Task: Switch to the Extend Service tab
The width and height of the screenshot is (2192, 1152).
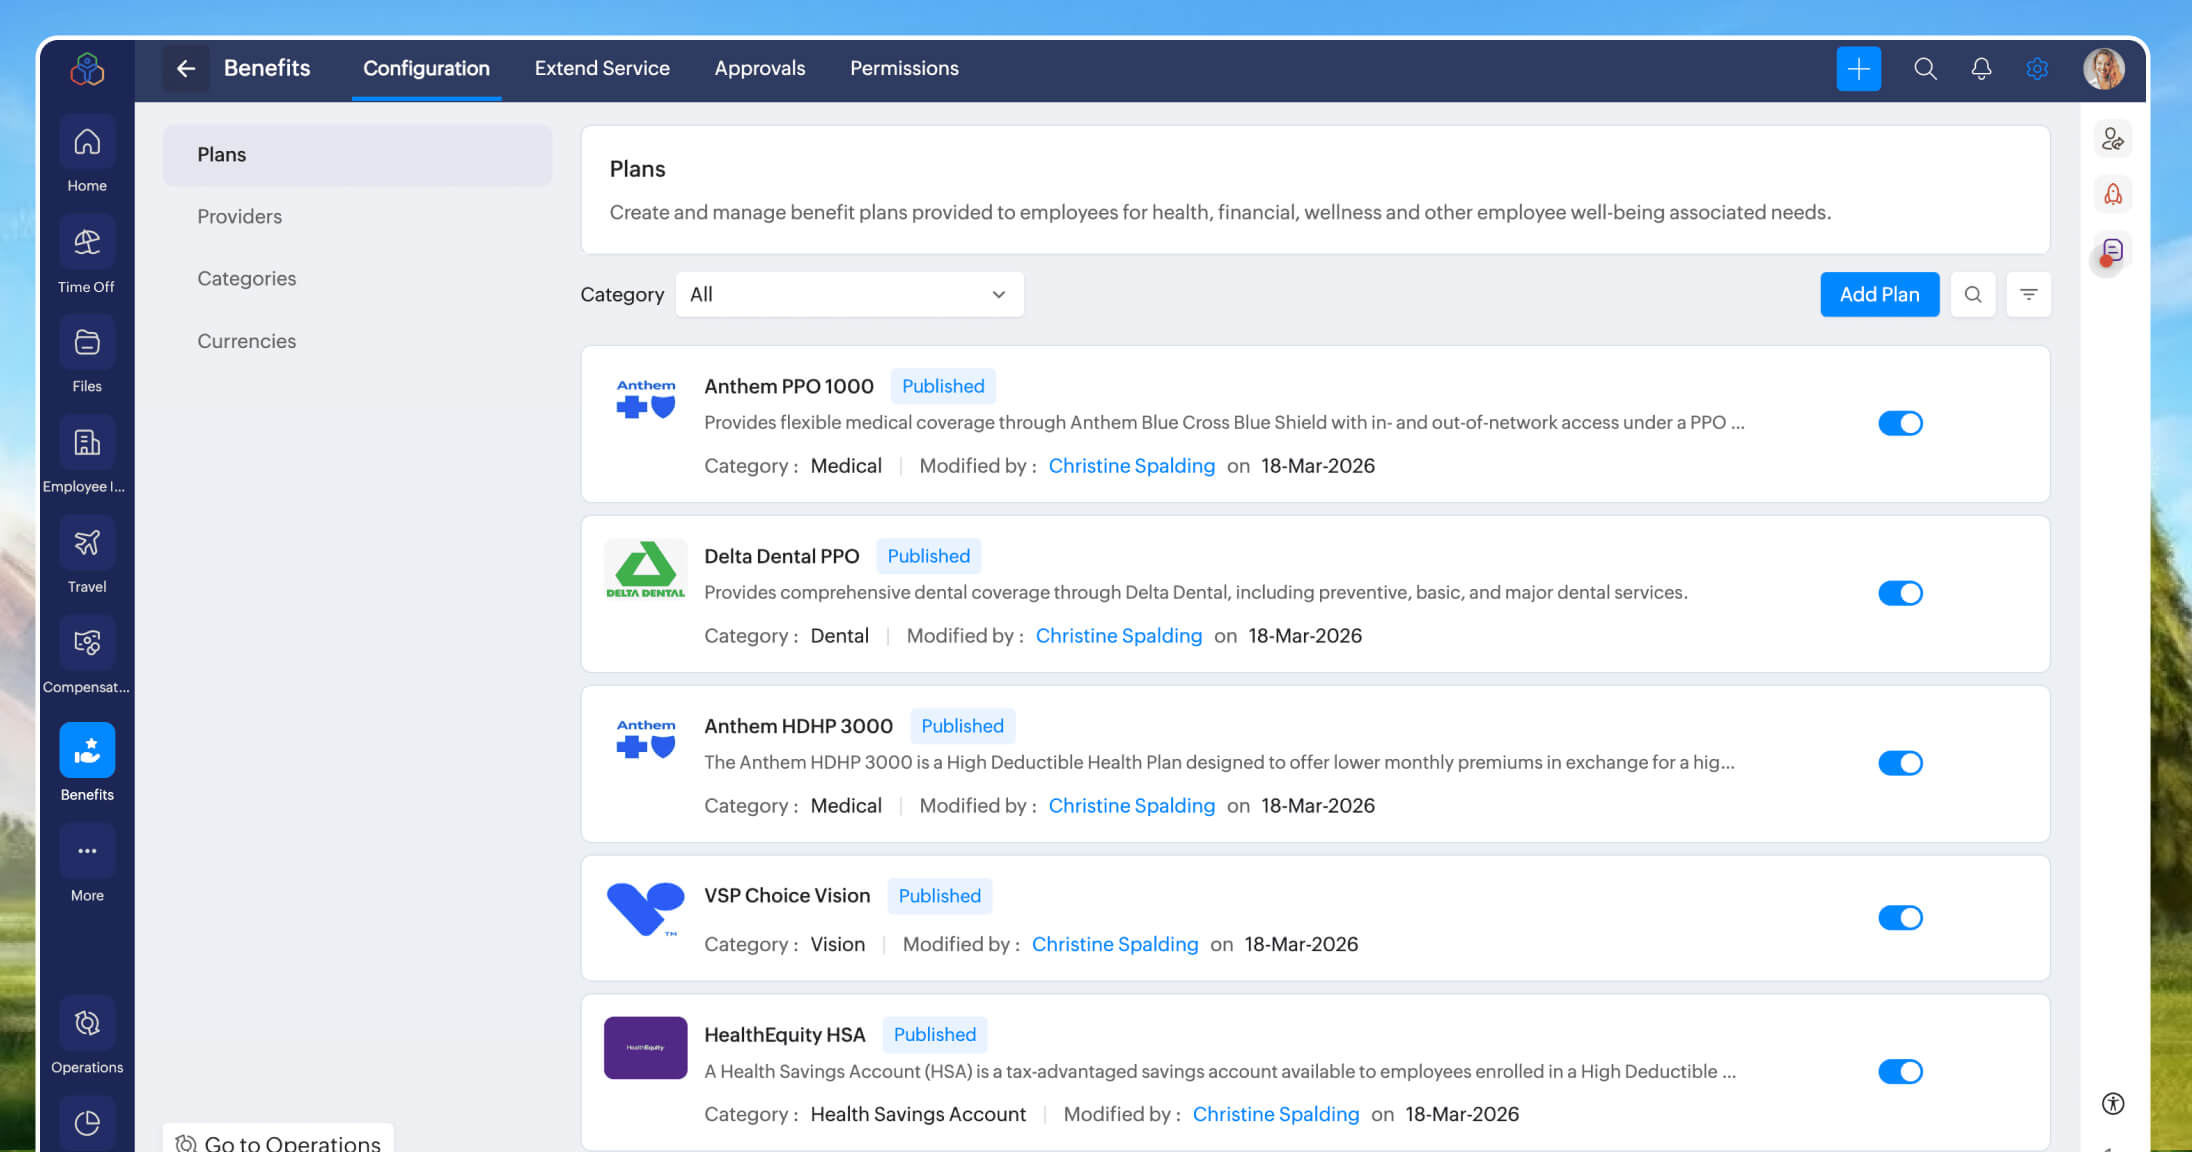Action: pyautogui.click(x=602, y=68)
